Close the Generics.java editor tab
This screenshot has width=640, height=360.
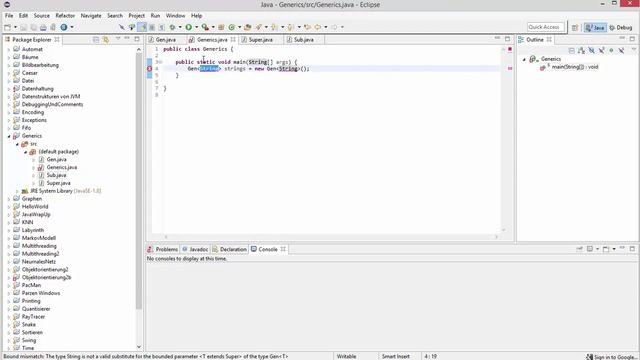coord(233,40)
